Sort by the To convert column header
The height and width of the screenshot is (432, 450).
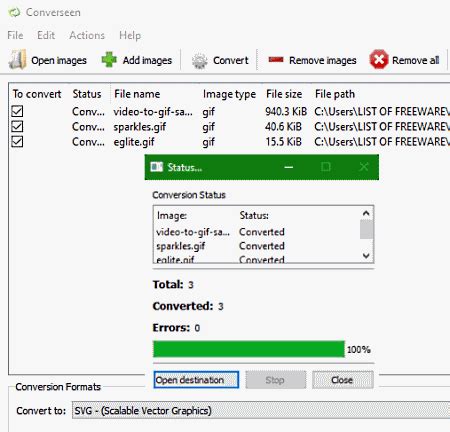click(37, 94)
